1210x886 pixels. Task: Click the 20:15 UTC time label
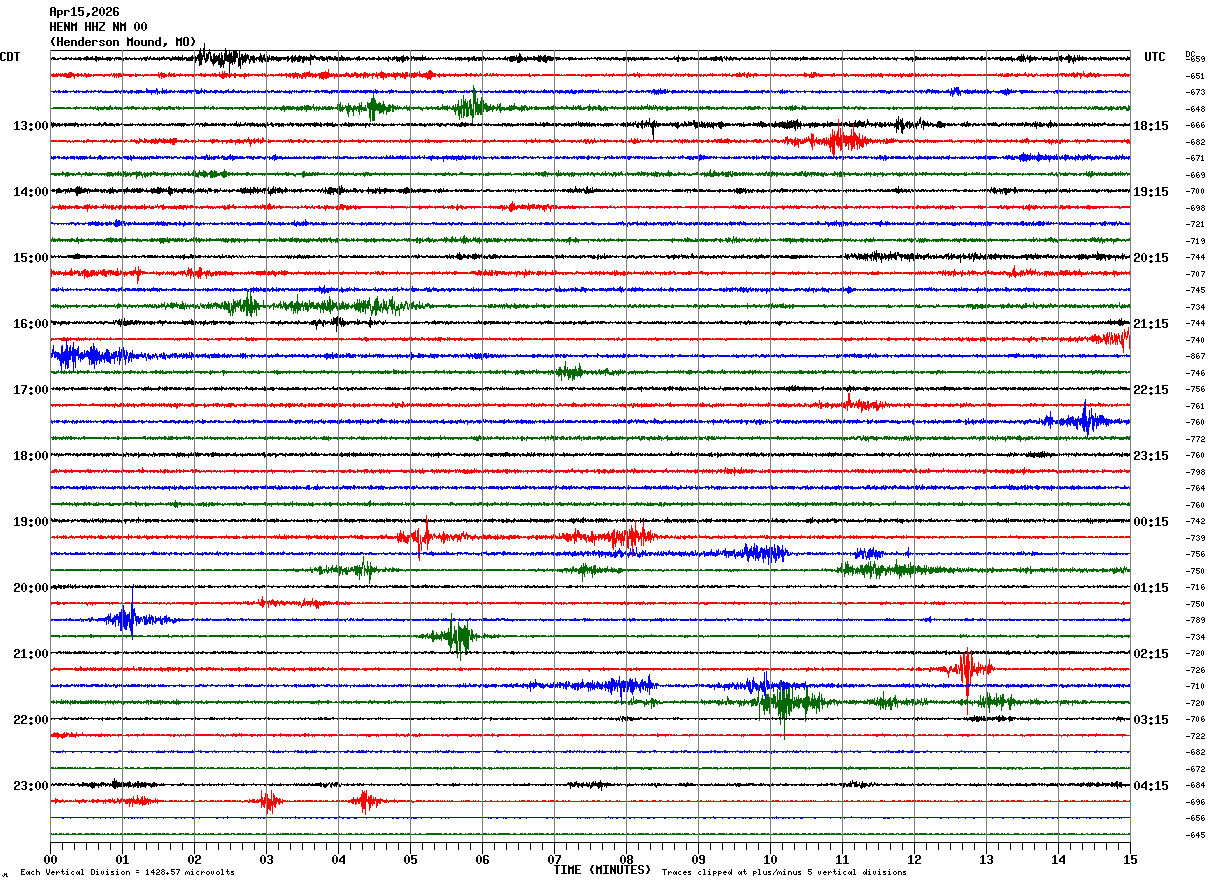[x=1151, y=258]
